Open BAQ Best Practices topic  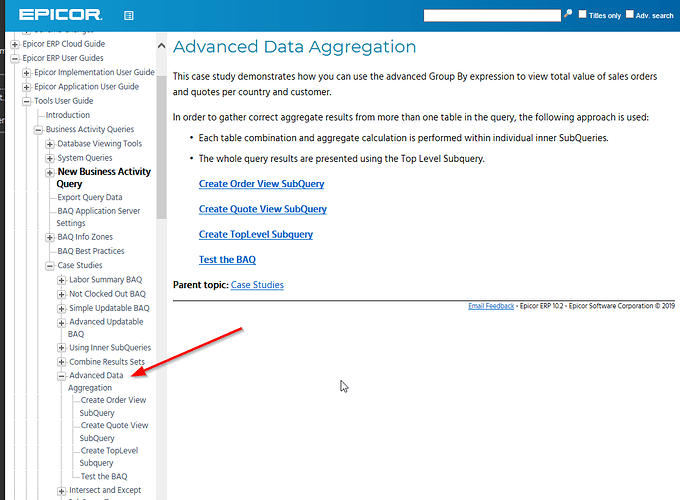[x=91, y=251]
